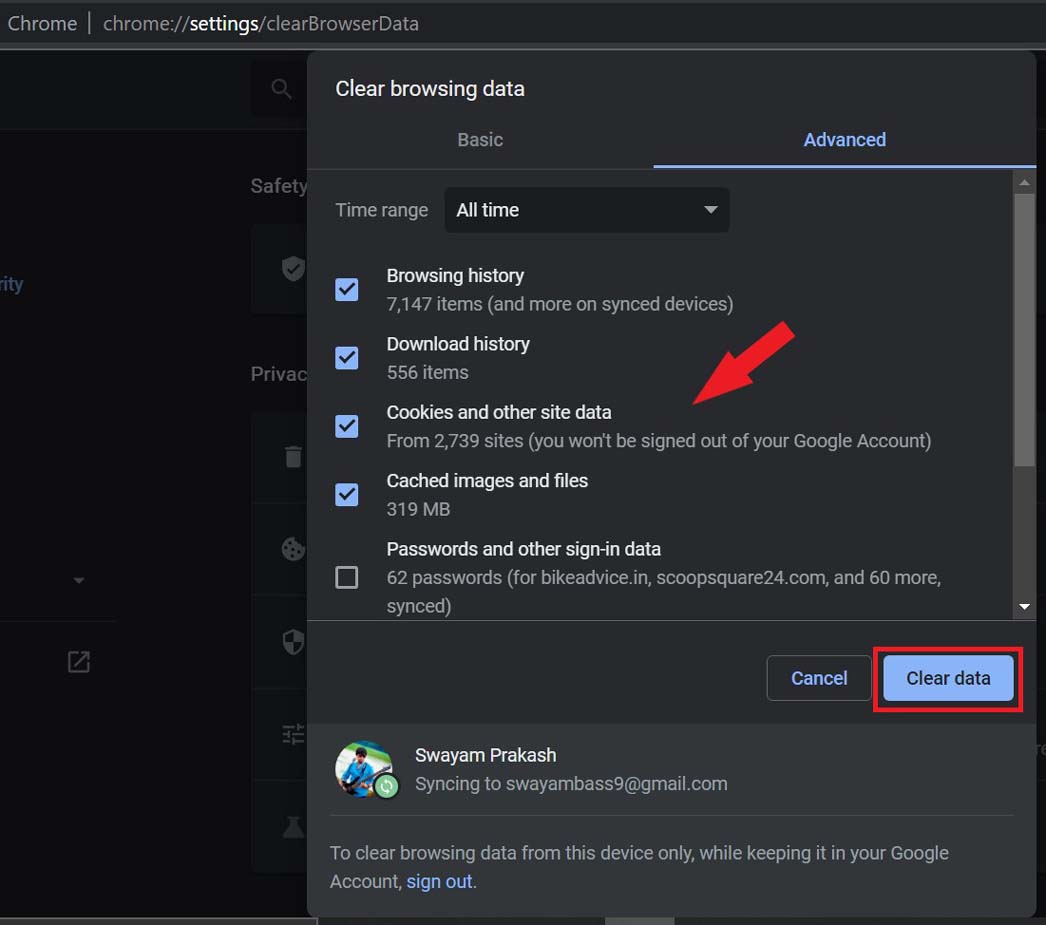Click the flask icon for Privacy Sandbox
The height and width of the screenshot is (925, 1046).
pyautogui.click(x=292, y=827)
